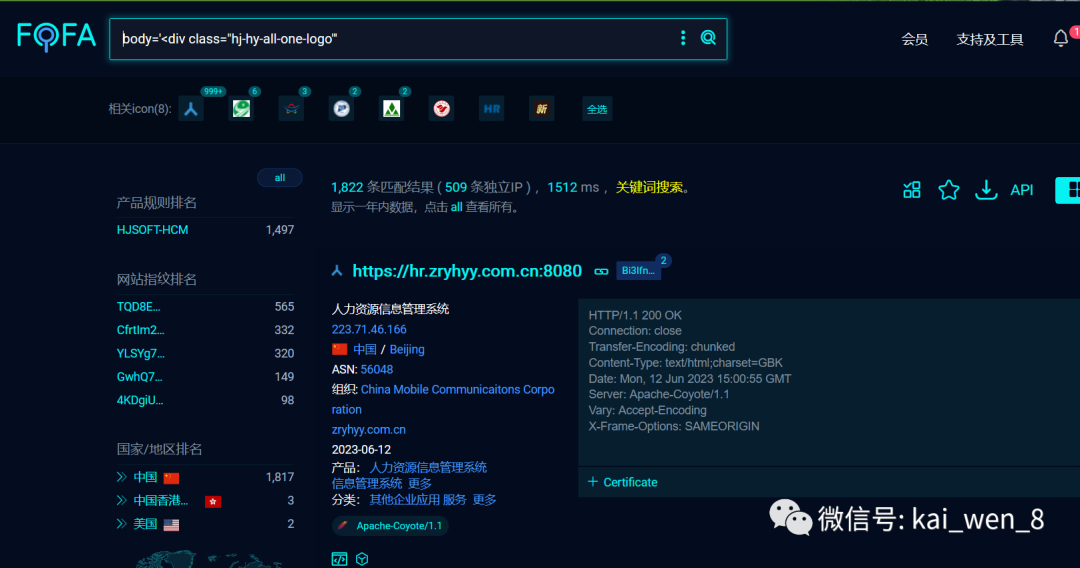
Task: Select the HR related icon
Action: click(x=492, y=109)
